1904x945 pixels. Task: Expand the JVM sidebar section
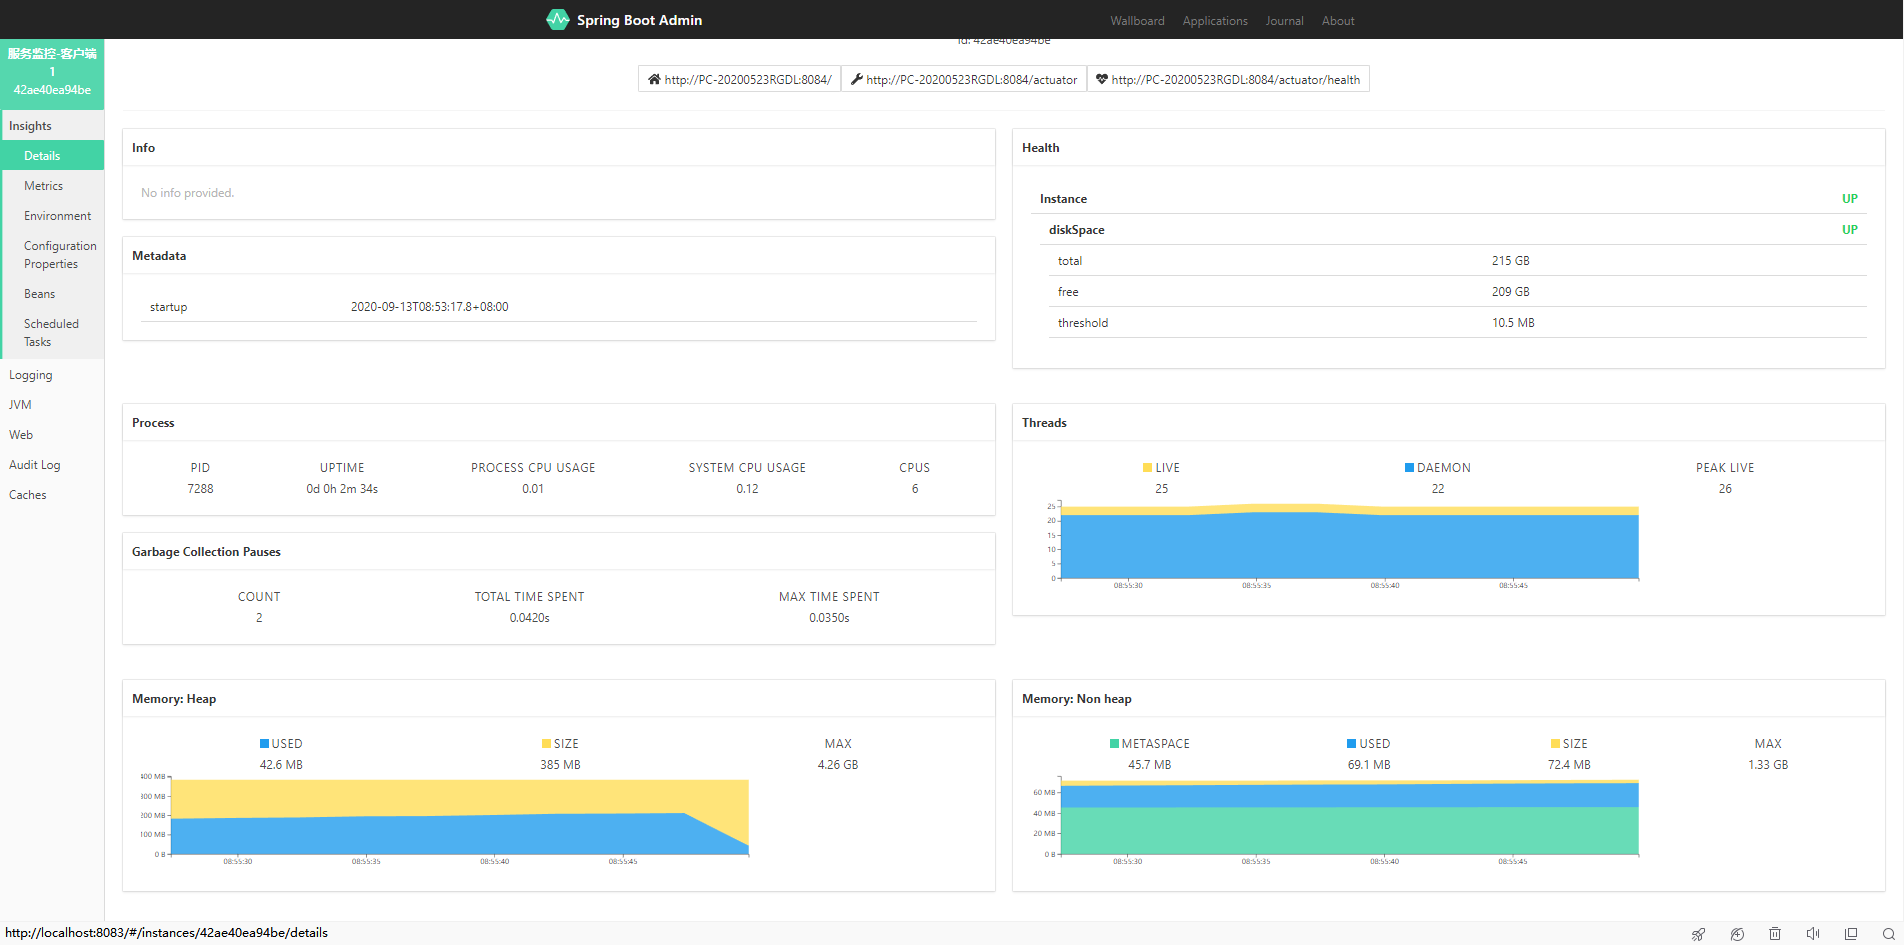[52, 405]
